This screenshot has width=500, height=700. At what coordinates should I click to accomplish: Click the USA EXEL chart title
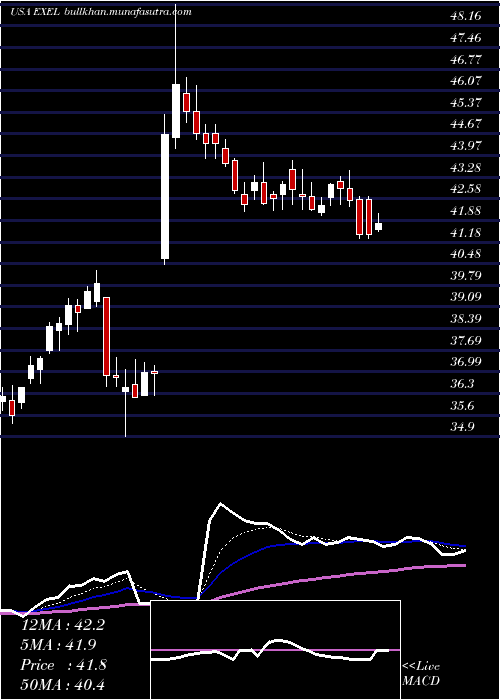click(x=33, y=12)
